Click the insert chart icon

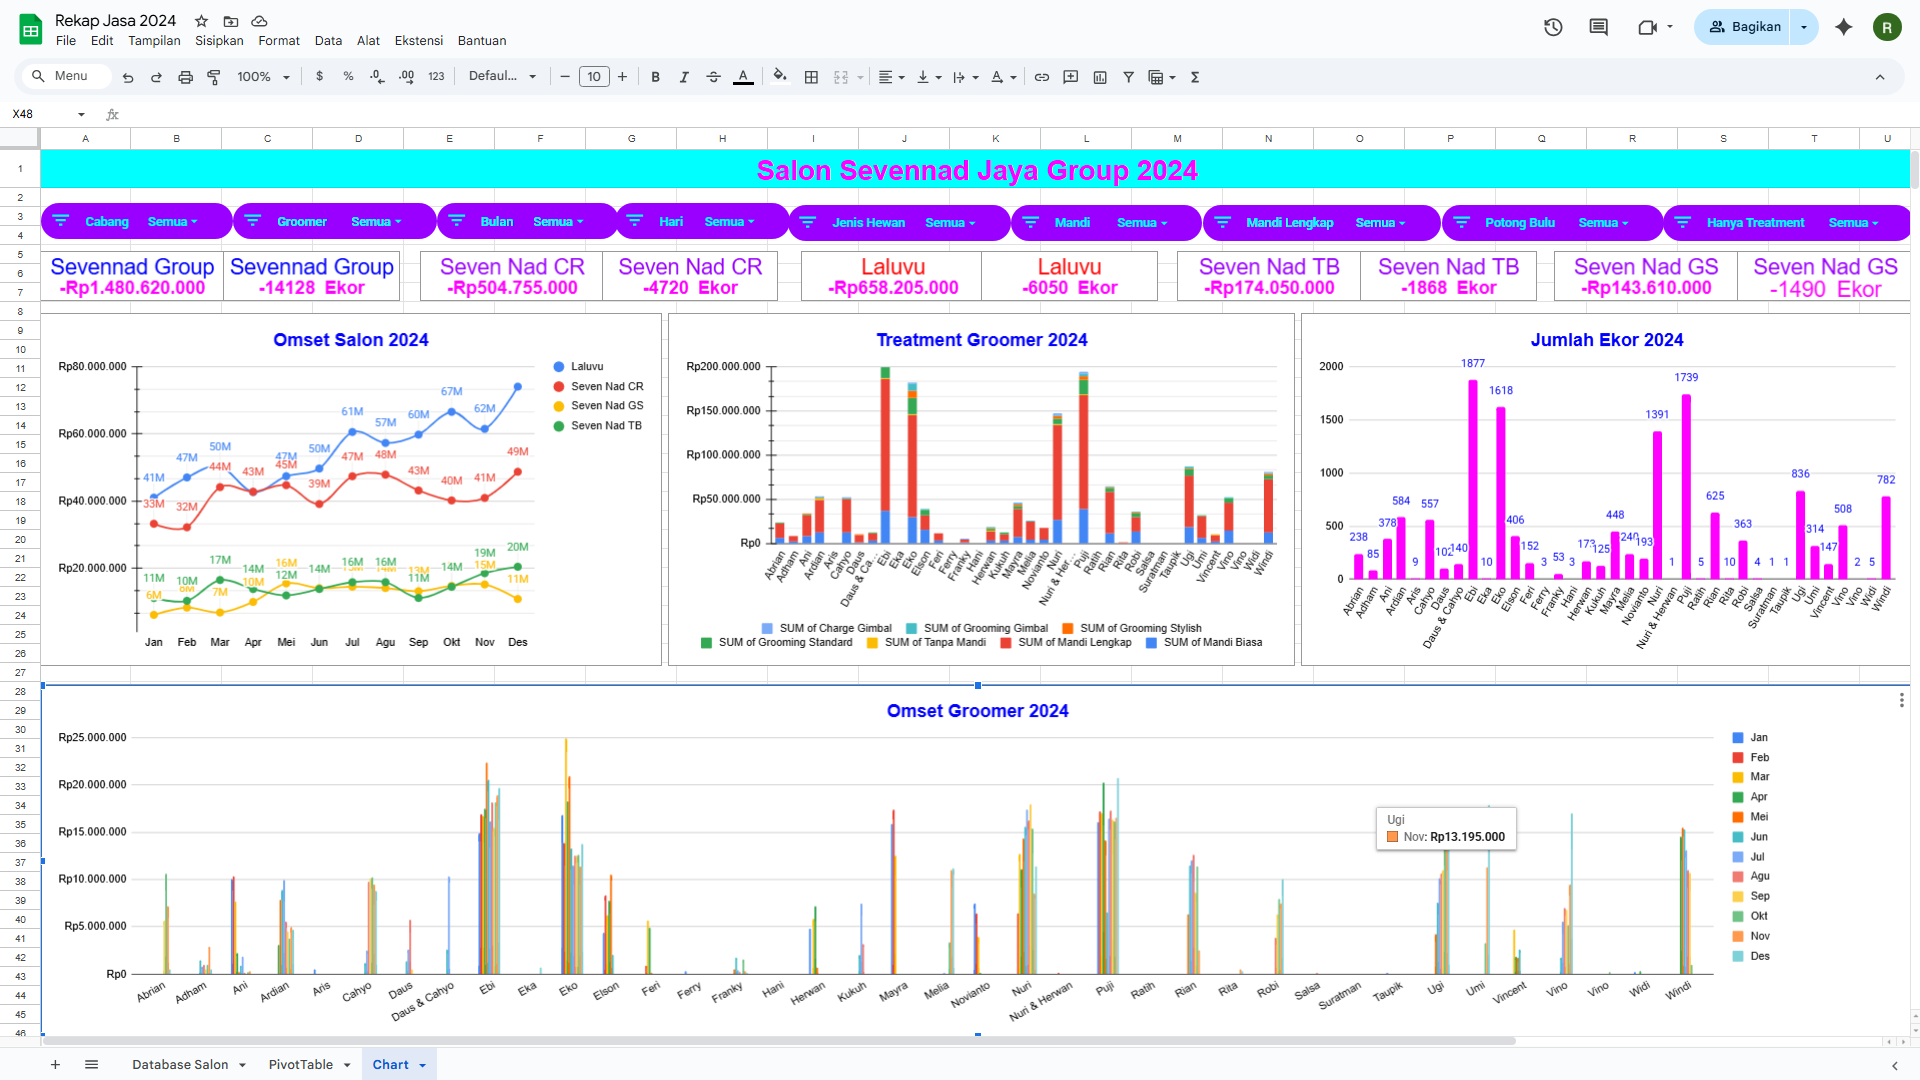(1100, 77)
